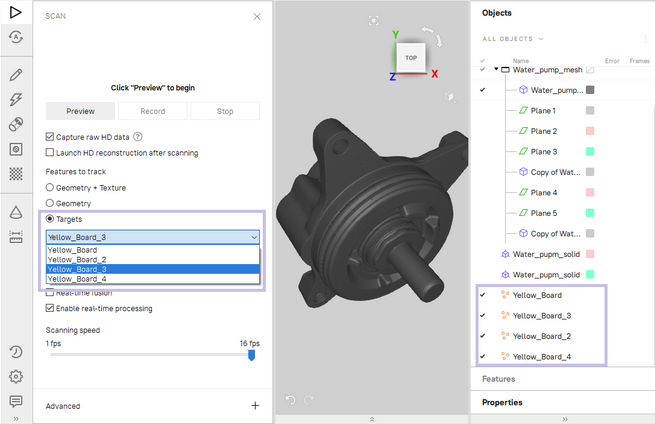Viewport: 655px width, 424px height.
Task: Toggle visibility check for Yellow_Board_4
Action: click(482, 356)
